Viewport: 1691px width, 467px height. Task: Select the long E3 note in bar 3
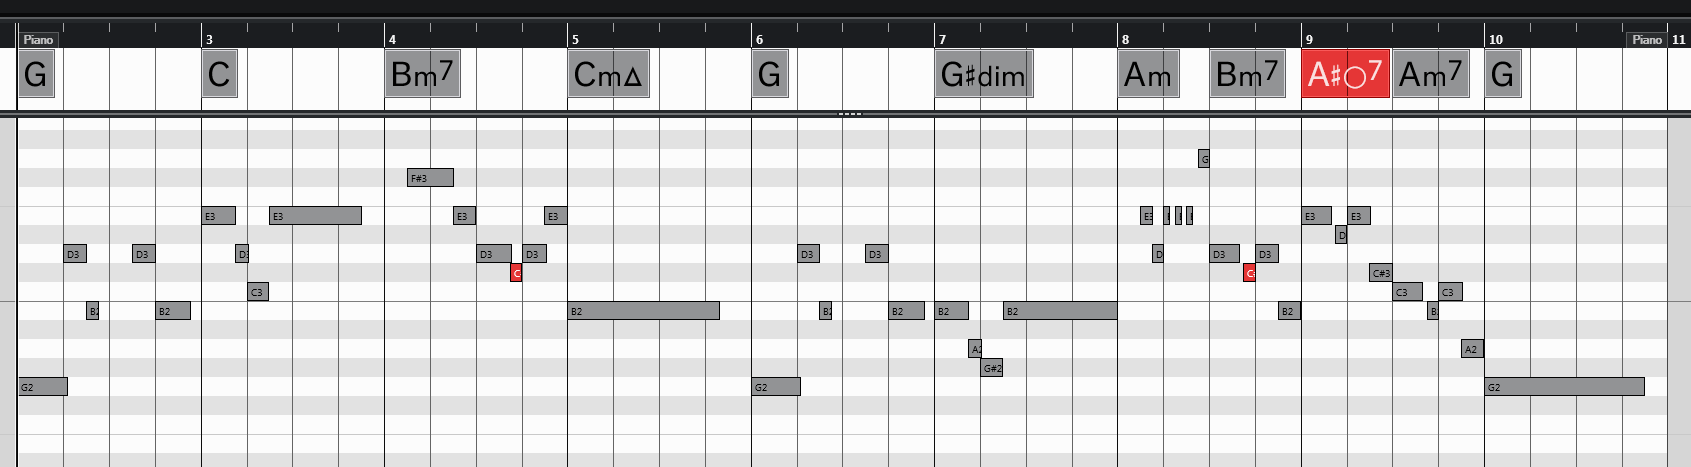pyautogui.click(x=315, y=216)
